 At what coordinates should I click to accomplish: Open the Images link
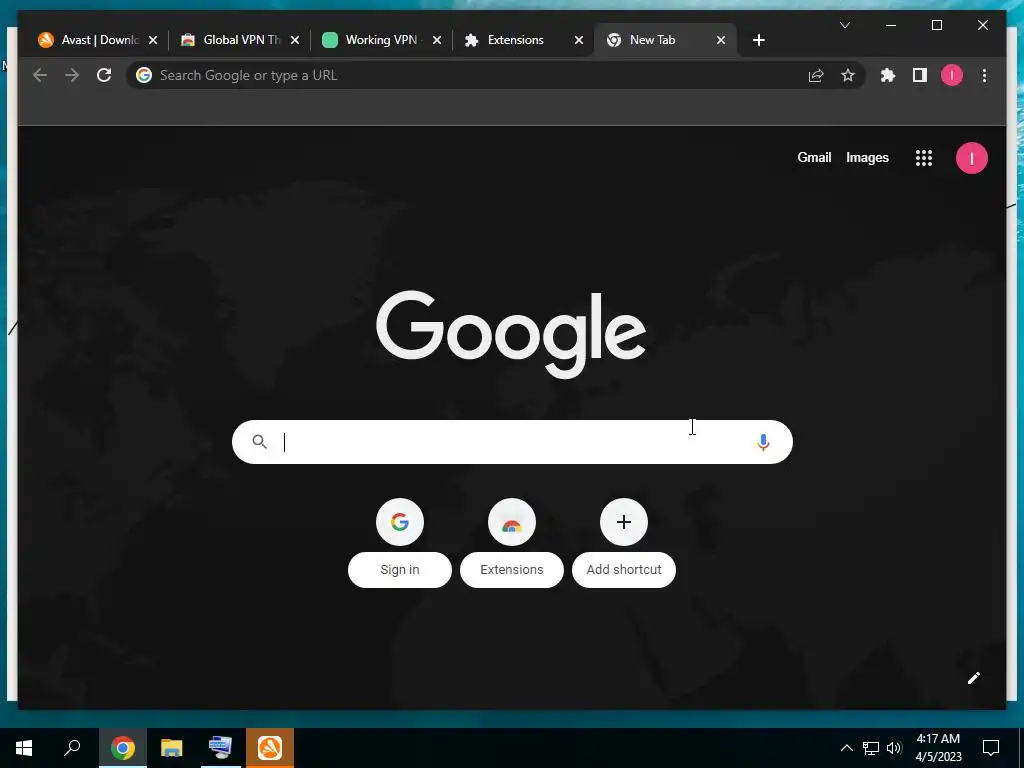tap(867, 157)
